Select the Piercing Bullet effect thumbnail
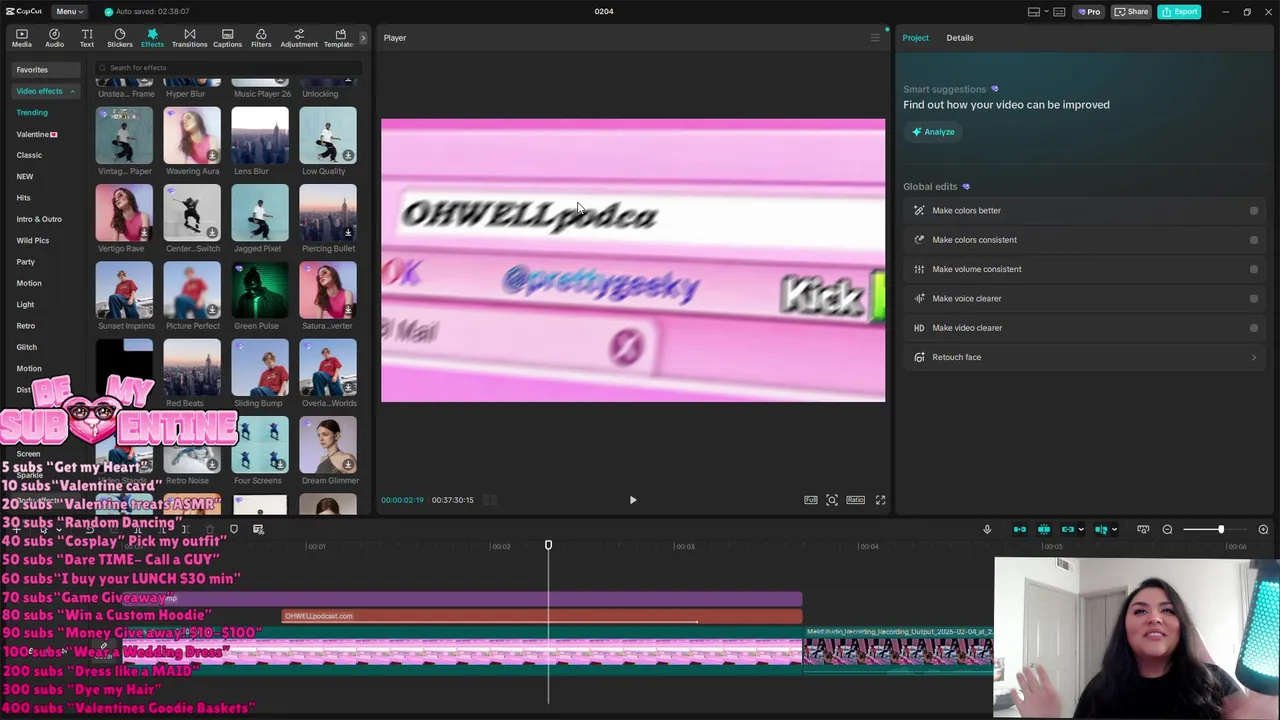1280x720 pixels. pos(328,213)
